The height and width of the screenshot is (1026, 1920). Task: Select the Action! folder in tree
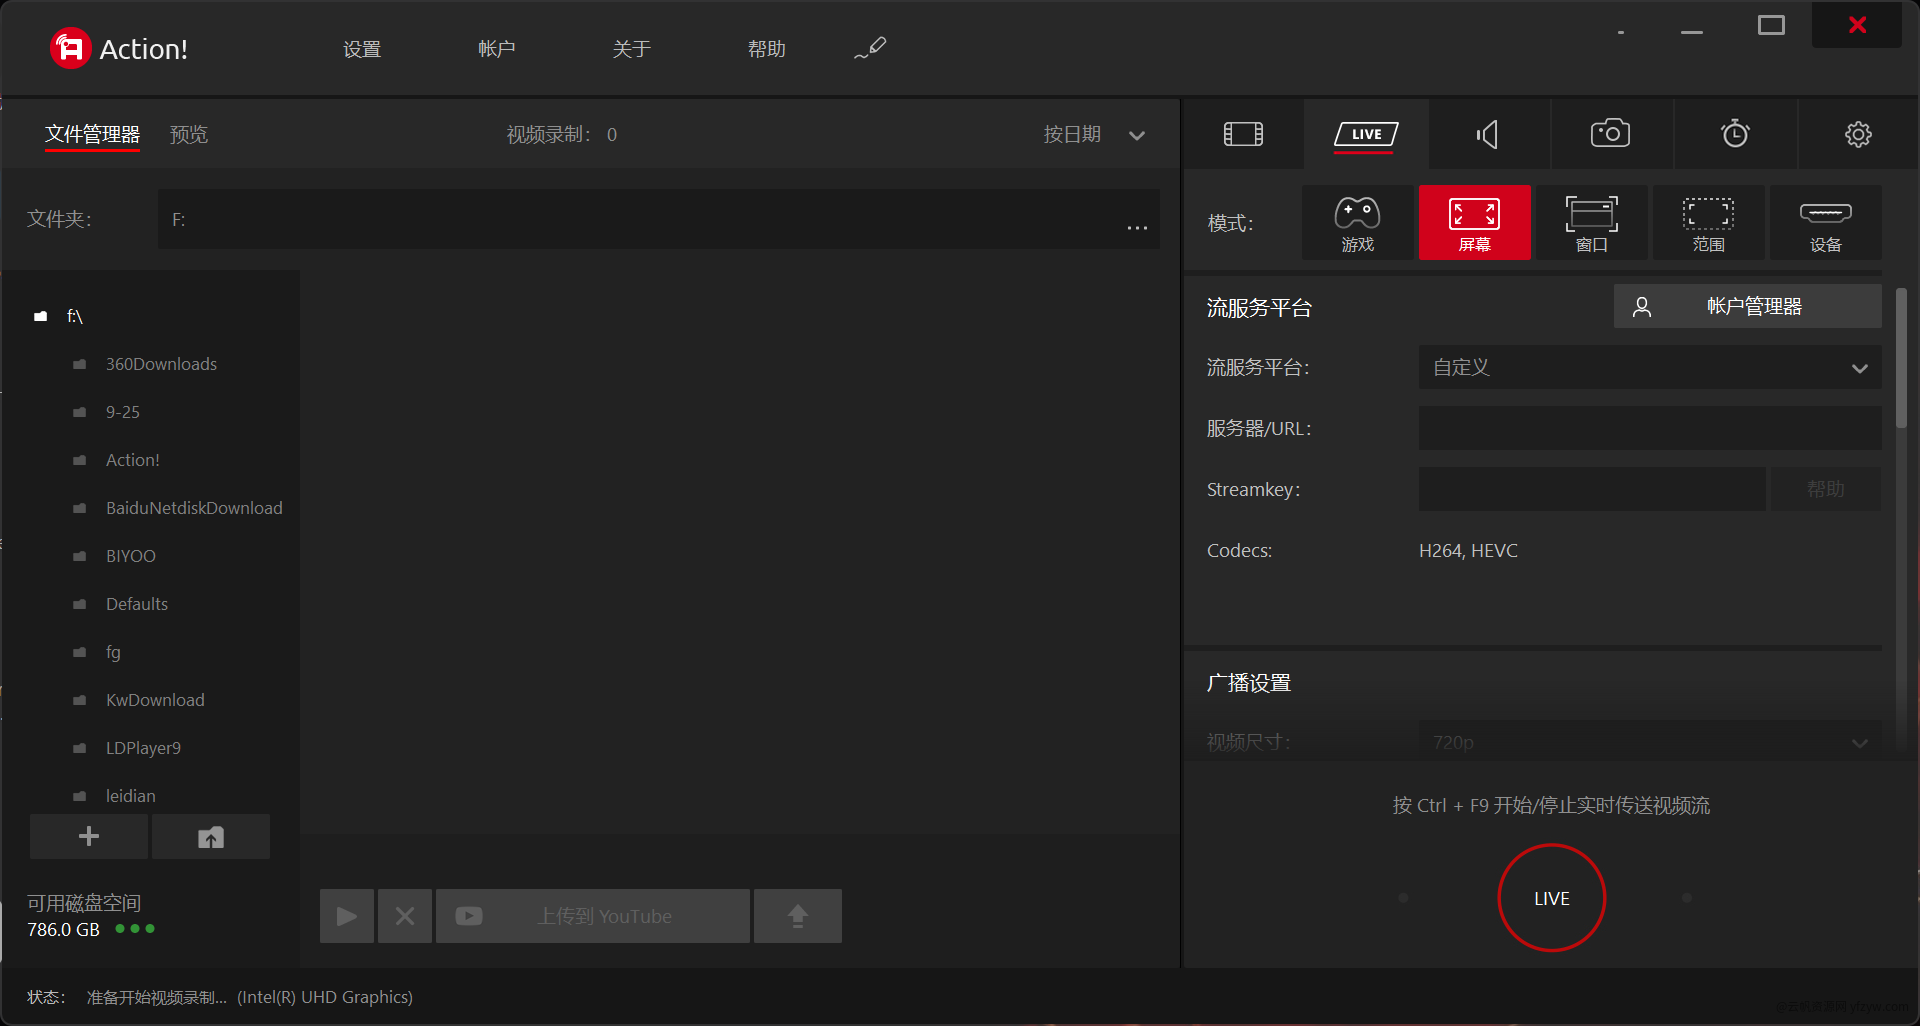[x=132, y=460]
